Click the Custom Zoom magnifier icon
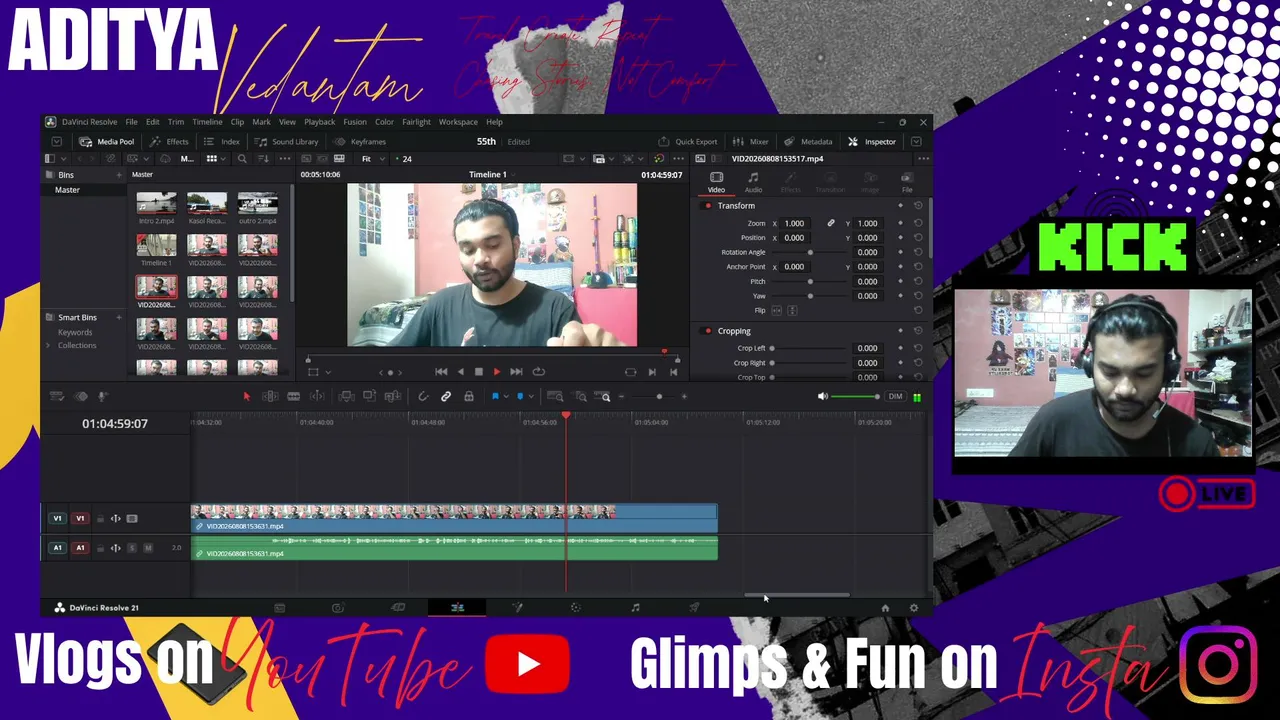 pyautogui.click(x=605, y=397)
